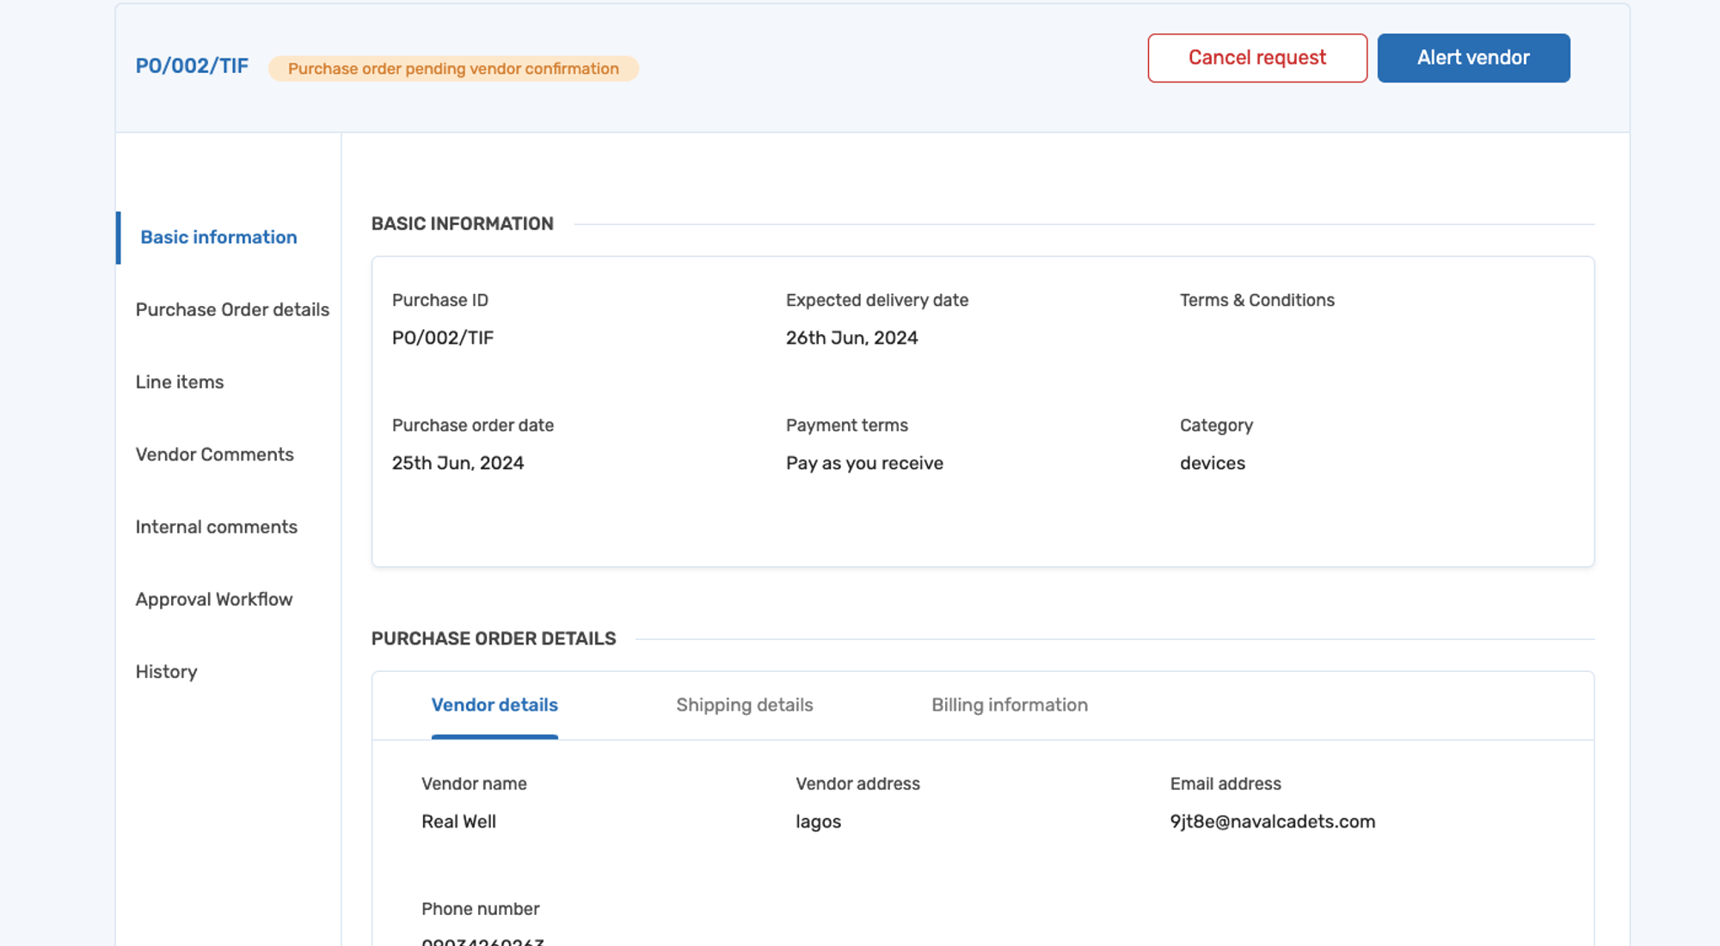Viewport: 1720px width, 946px height.
Task: Click the payment terms Pay as you receive
Action: click(863, 463)
